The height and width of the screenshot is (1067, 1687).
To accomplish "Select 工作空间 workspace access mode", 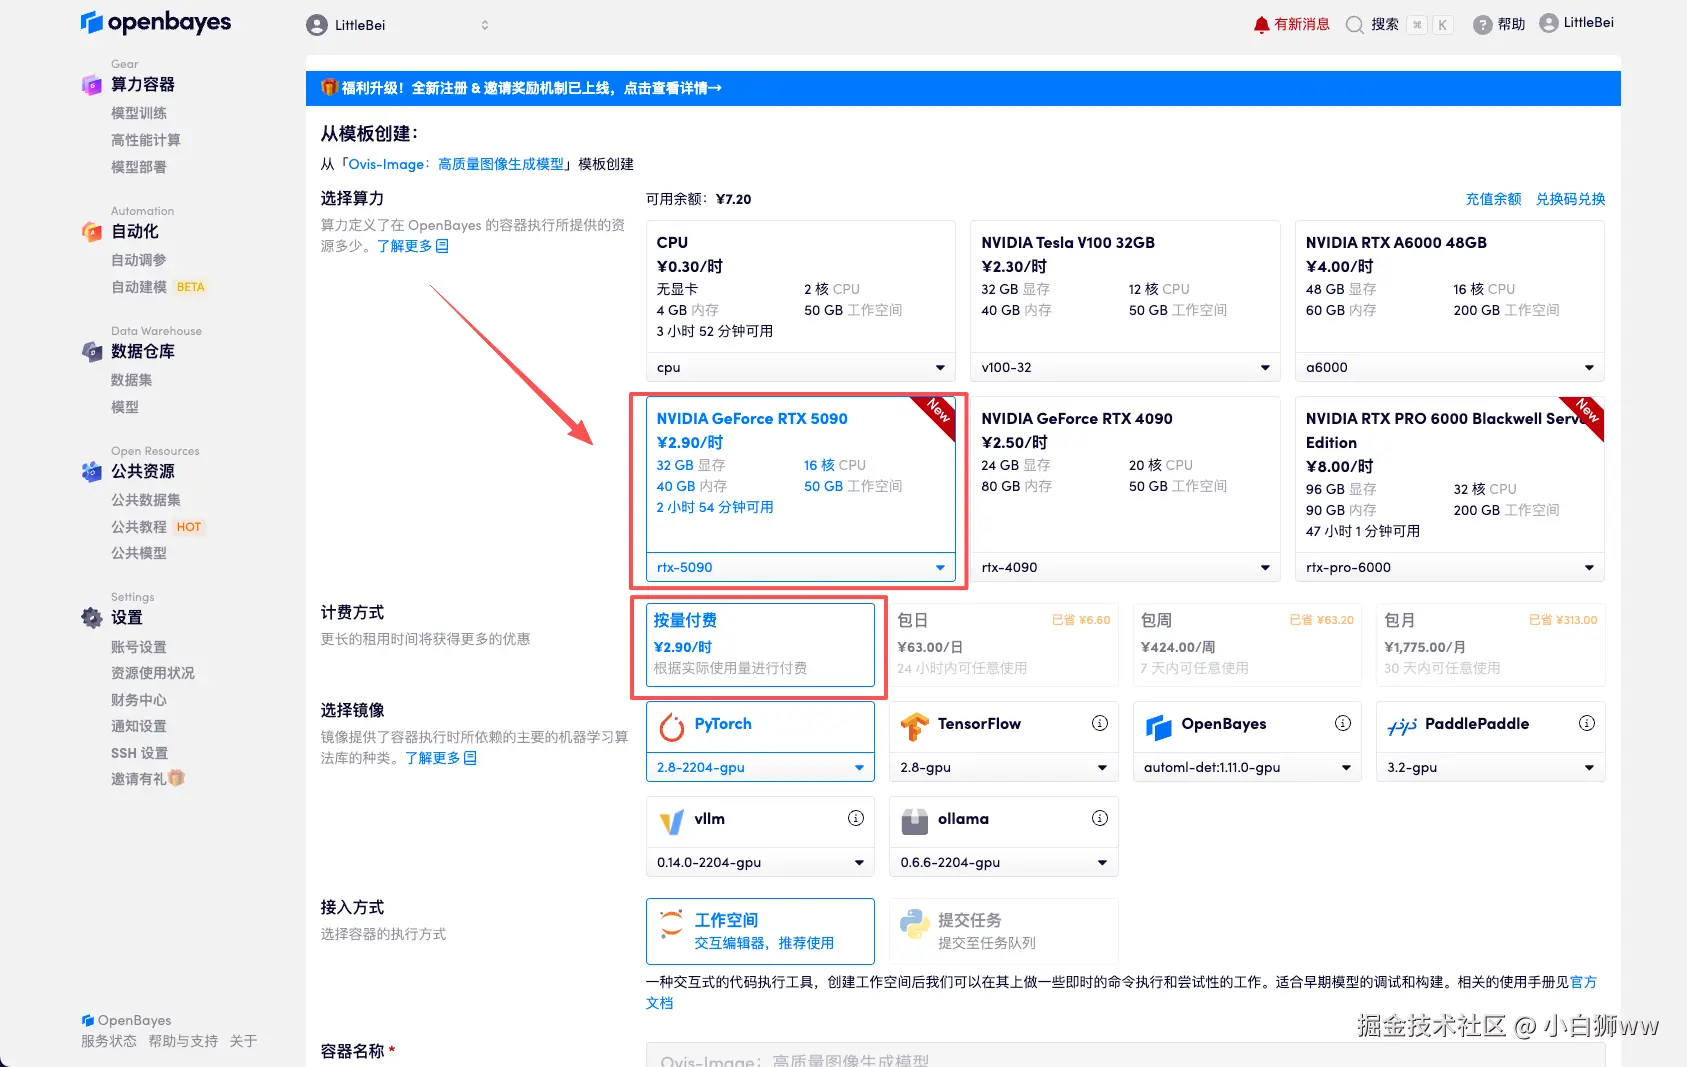I will (760, 931).
